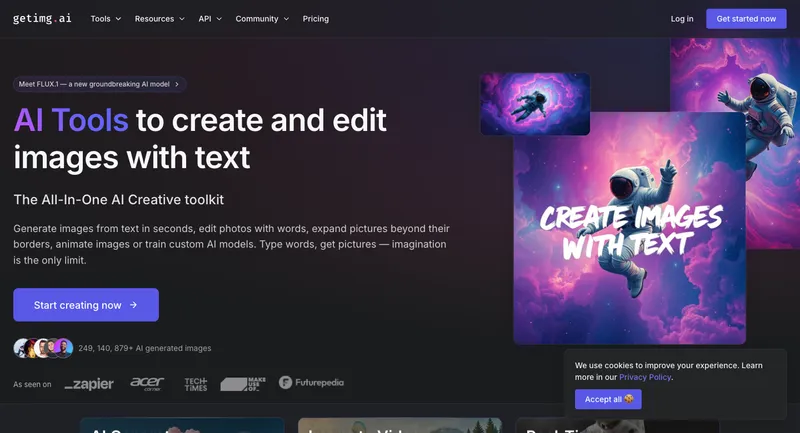Click the Tech Times logo
Screen dimensions: 800x433
pos(195,383)
